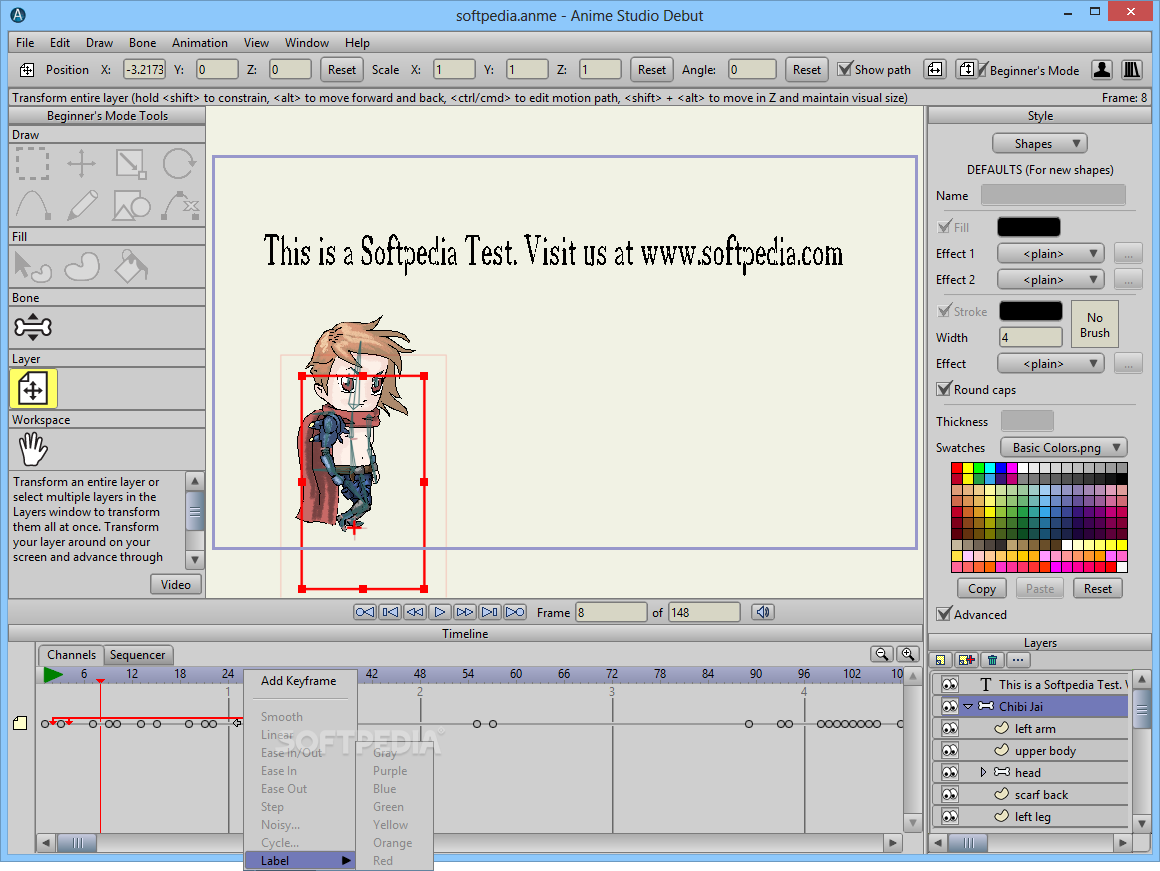Select the Manipulate Bones tool
This screenshot has width=1160, height=871.
(x=33, y=327)
